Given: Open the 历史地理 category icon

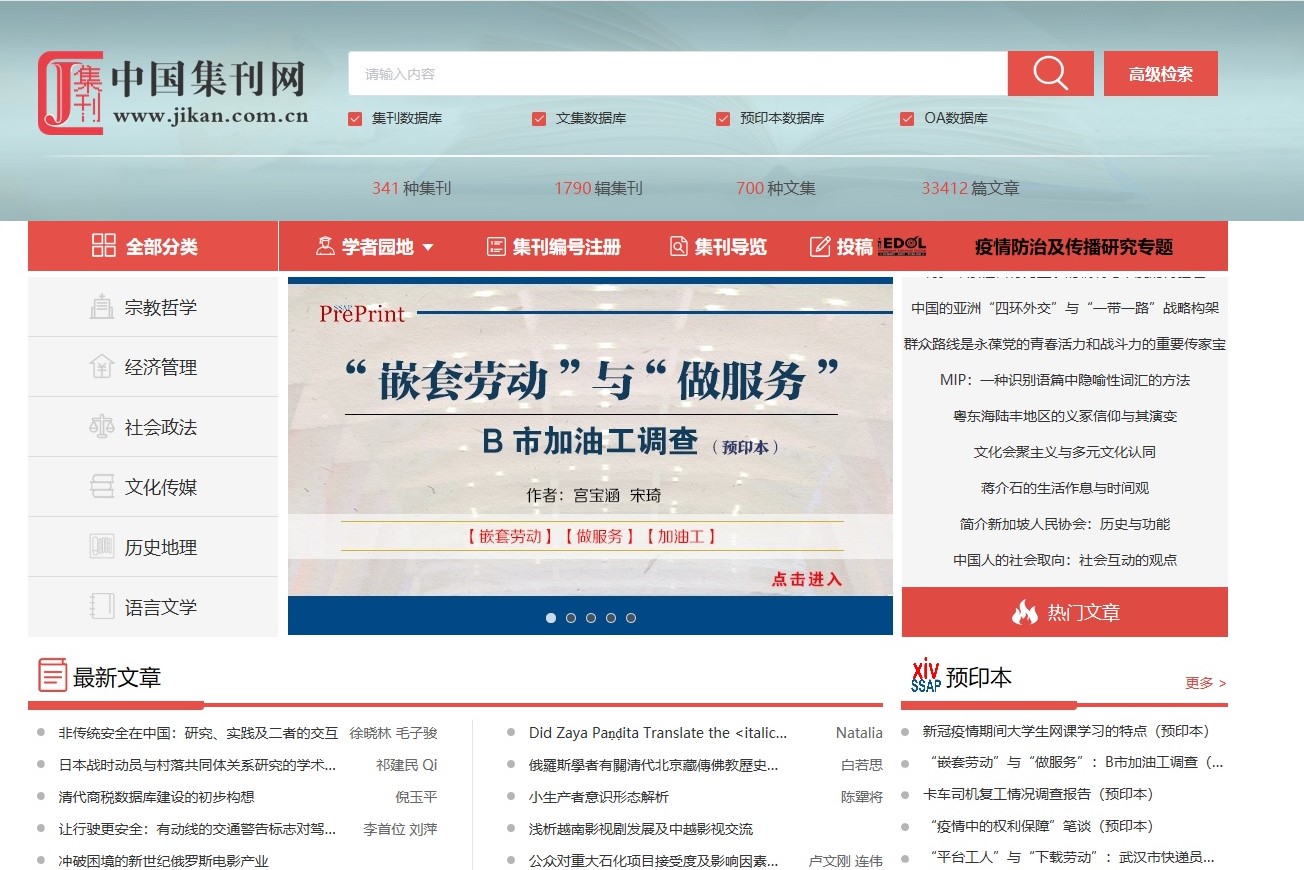Looking at the screenshot, I should (102, 547).
